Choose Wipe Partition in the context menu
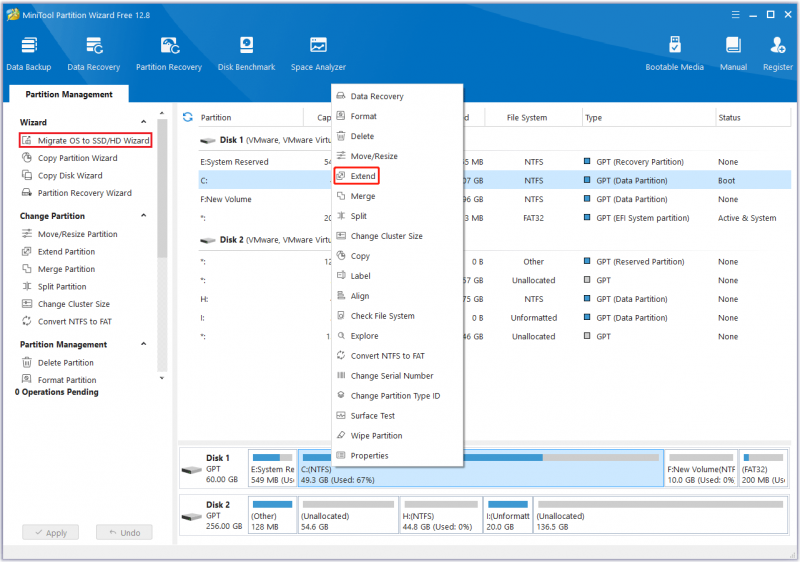The width and height of the screenshot is (800, 562). [397, 436]
